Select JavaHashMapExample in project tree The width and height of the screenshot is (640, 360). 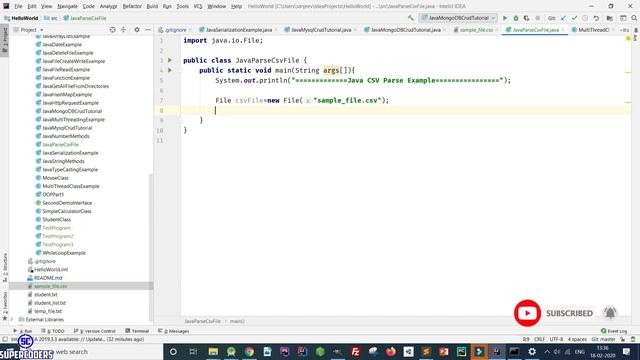tap(67, 94)
